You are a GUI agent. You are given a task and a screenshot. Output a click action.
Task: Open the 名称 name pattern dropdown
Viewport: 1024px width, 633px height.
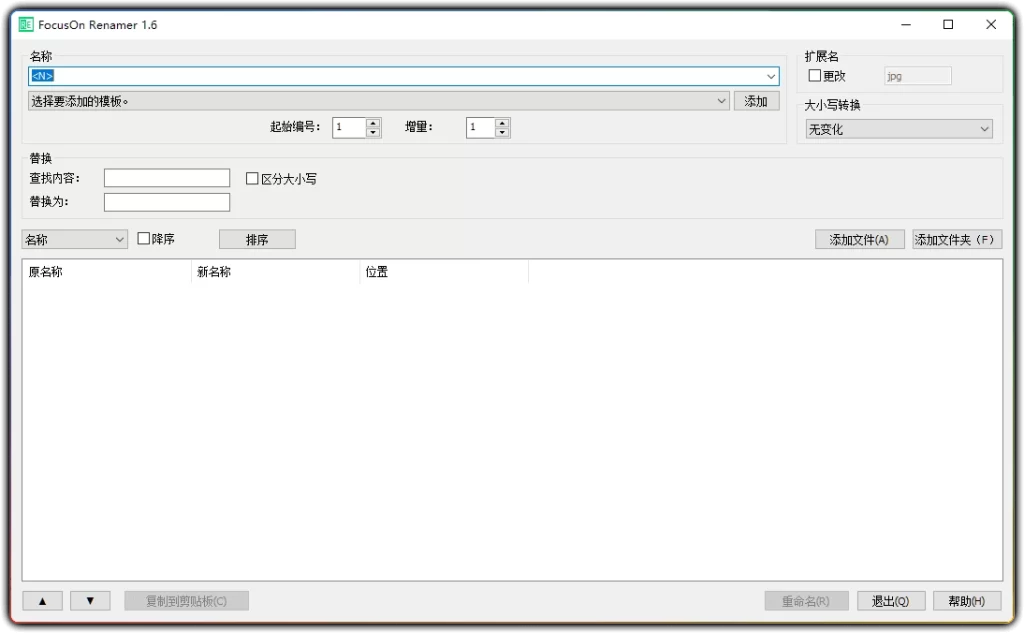[x=771, y=75]
